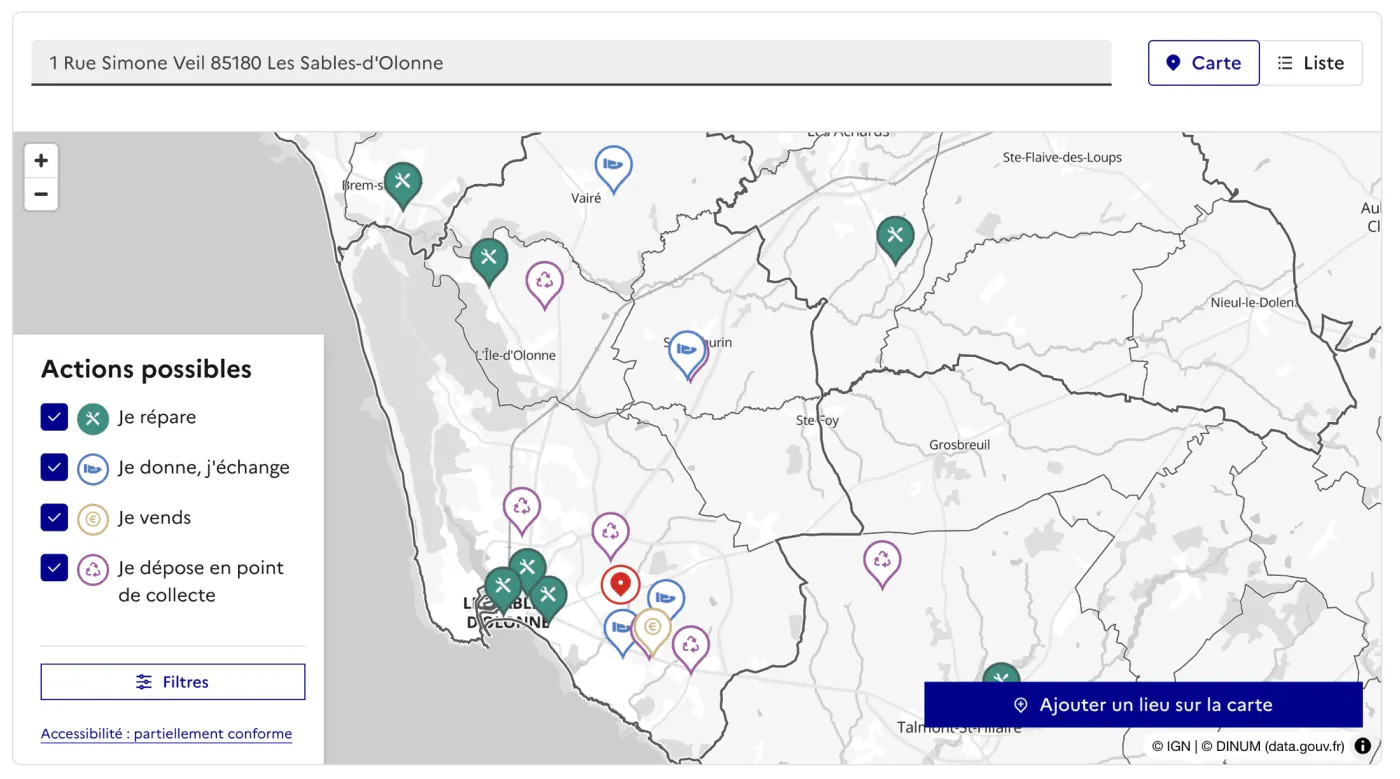Viewport: 1400px width, 779px height.
Task: Toggle Je dépose en point de collecte checkbox
Action: pos(54,567)
